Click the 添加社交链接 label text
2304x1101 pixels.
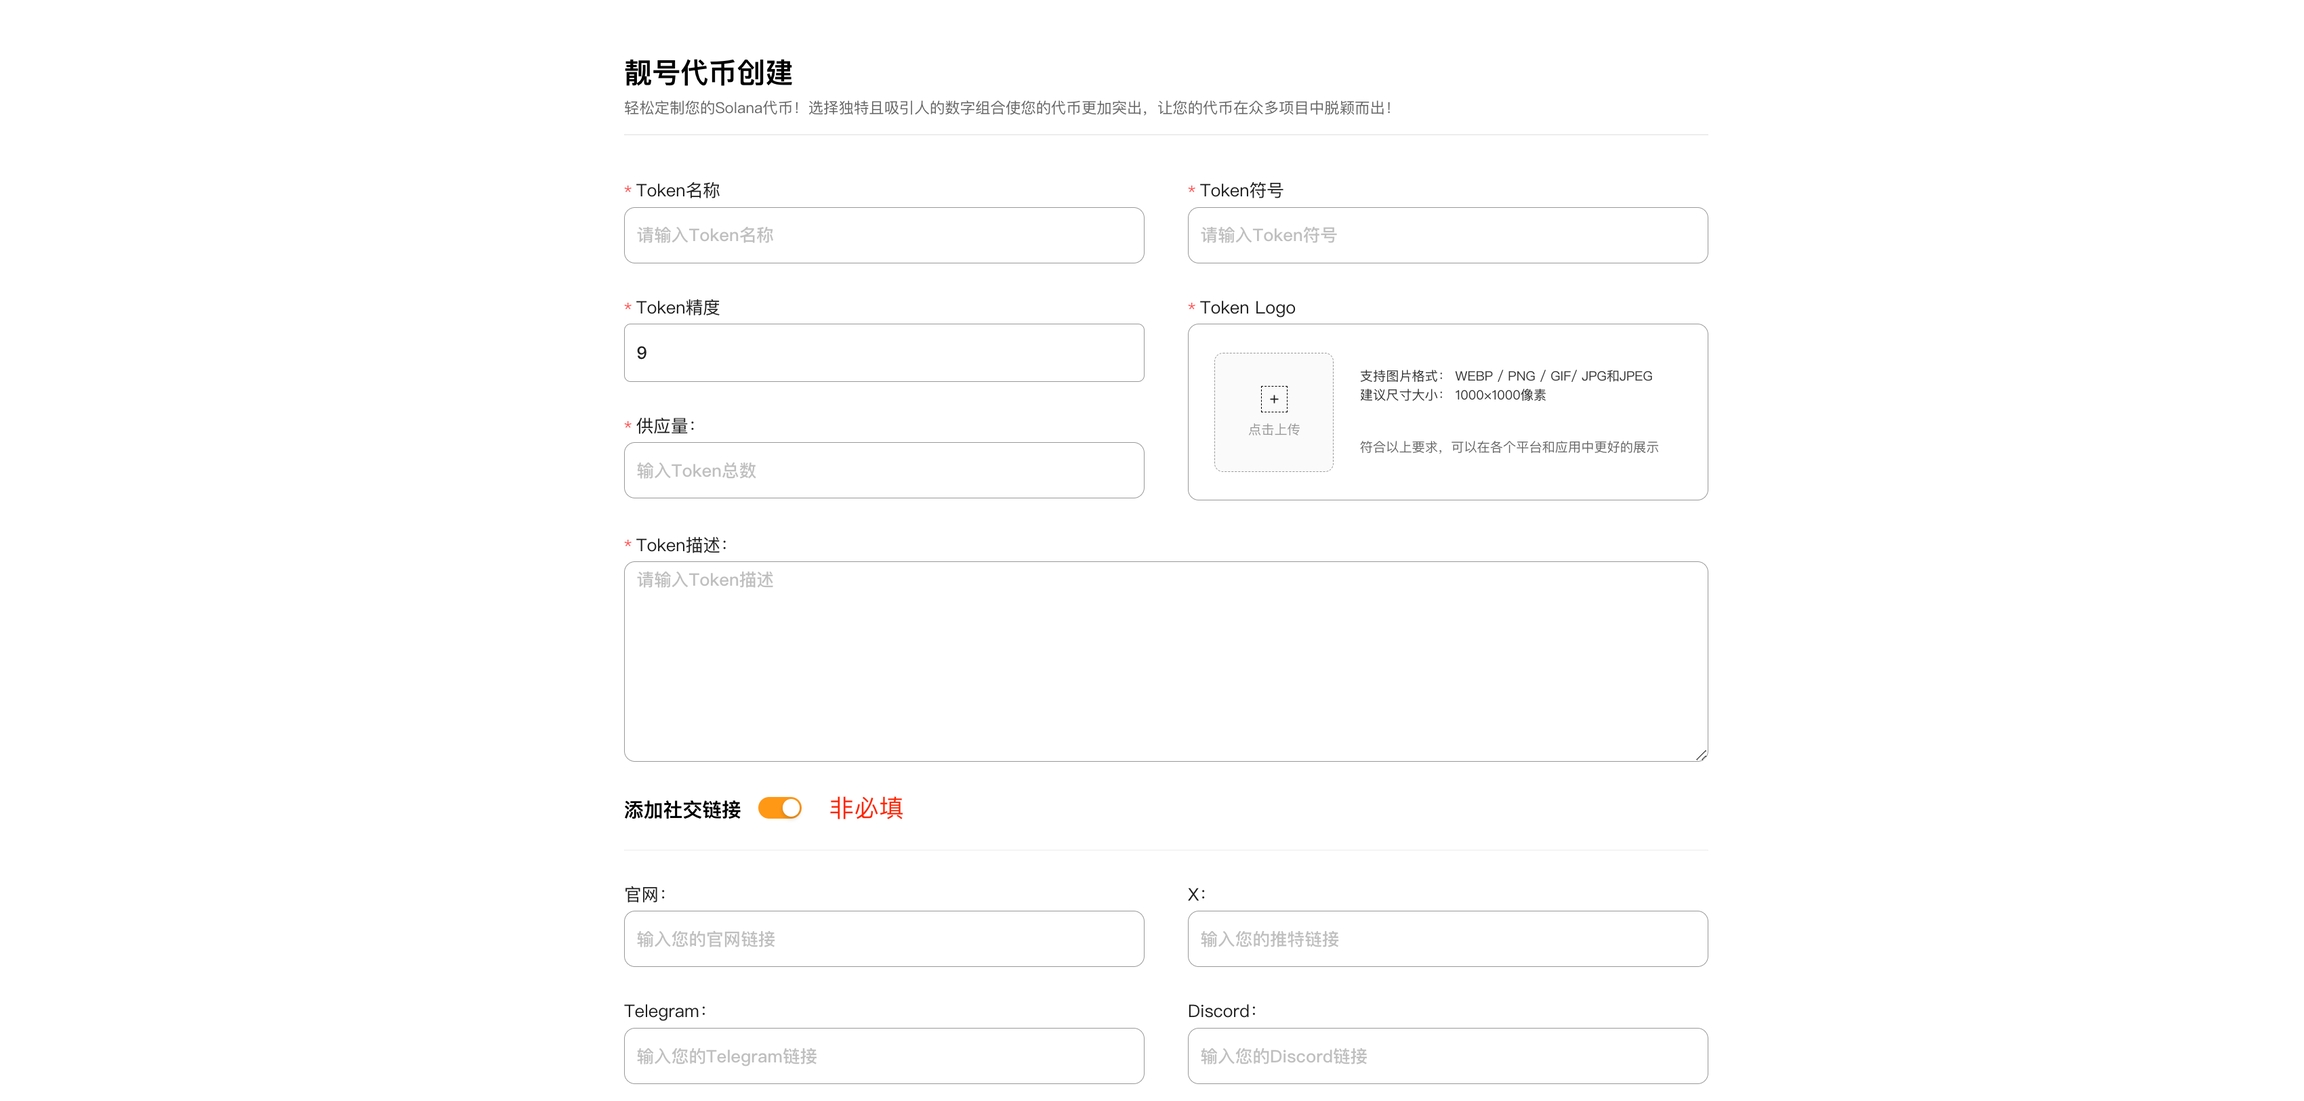pos(682,810)
